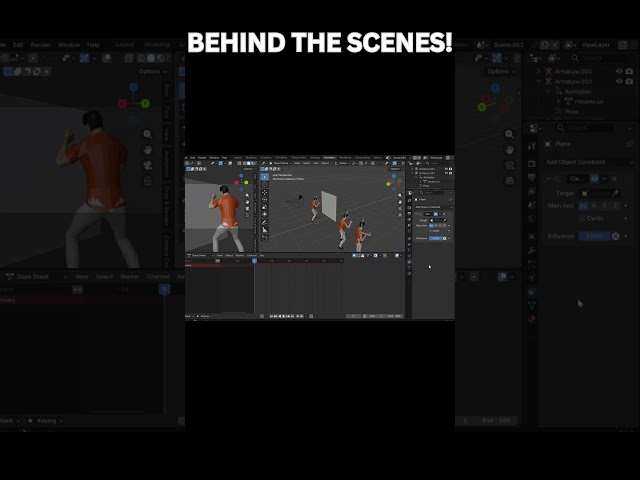Open Dope Sheet editor mode dropdown in dimmed backdrop
The width and height of the screenshot is (640, 480).
(36, 277)
